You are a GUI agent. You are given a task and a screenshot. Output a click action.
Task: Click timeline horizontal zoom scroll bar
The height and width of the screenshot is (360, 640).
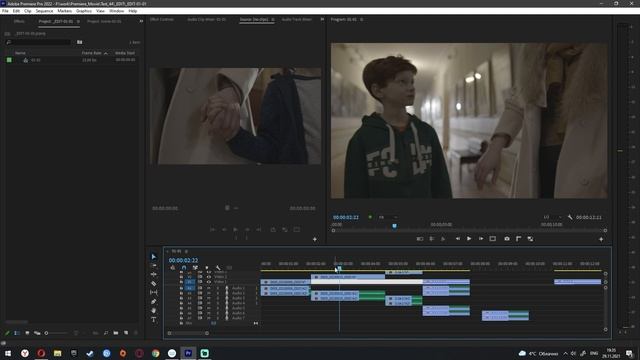[188, 333]
